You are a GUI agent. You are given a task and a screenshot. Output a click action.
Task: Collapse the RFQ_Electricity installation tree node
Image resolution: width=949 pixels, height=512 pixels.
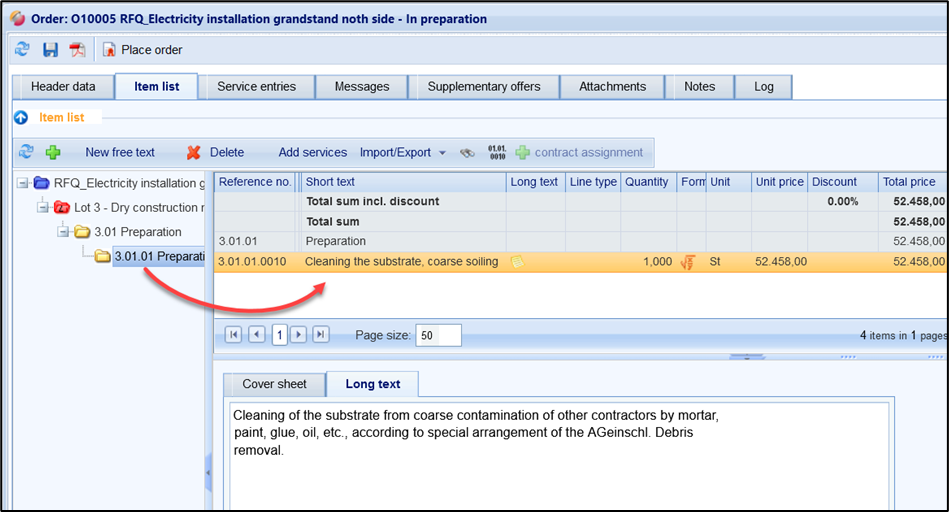23,183
